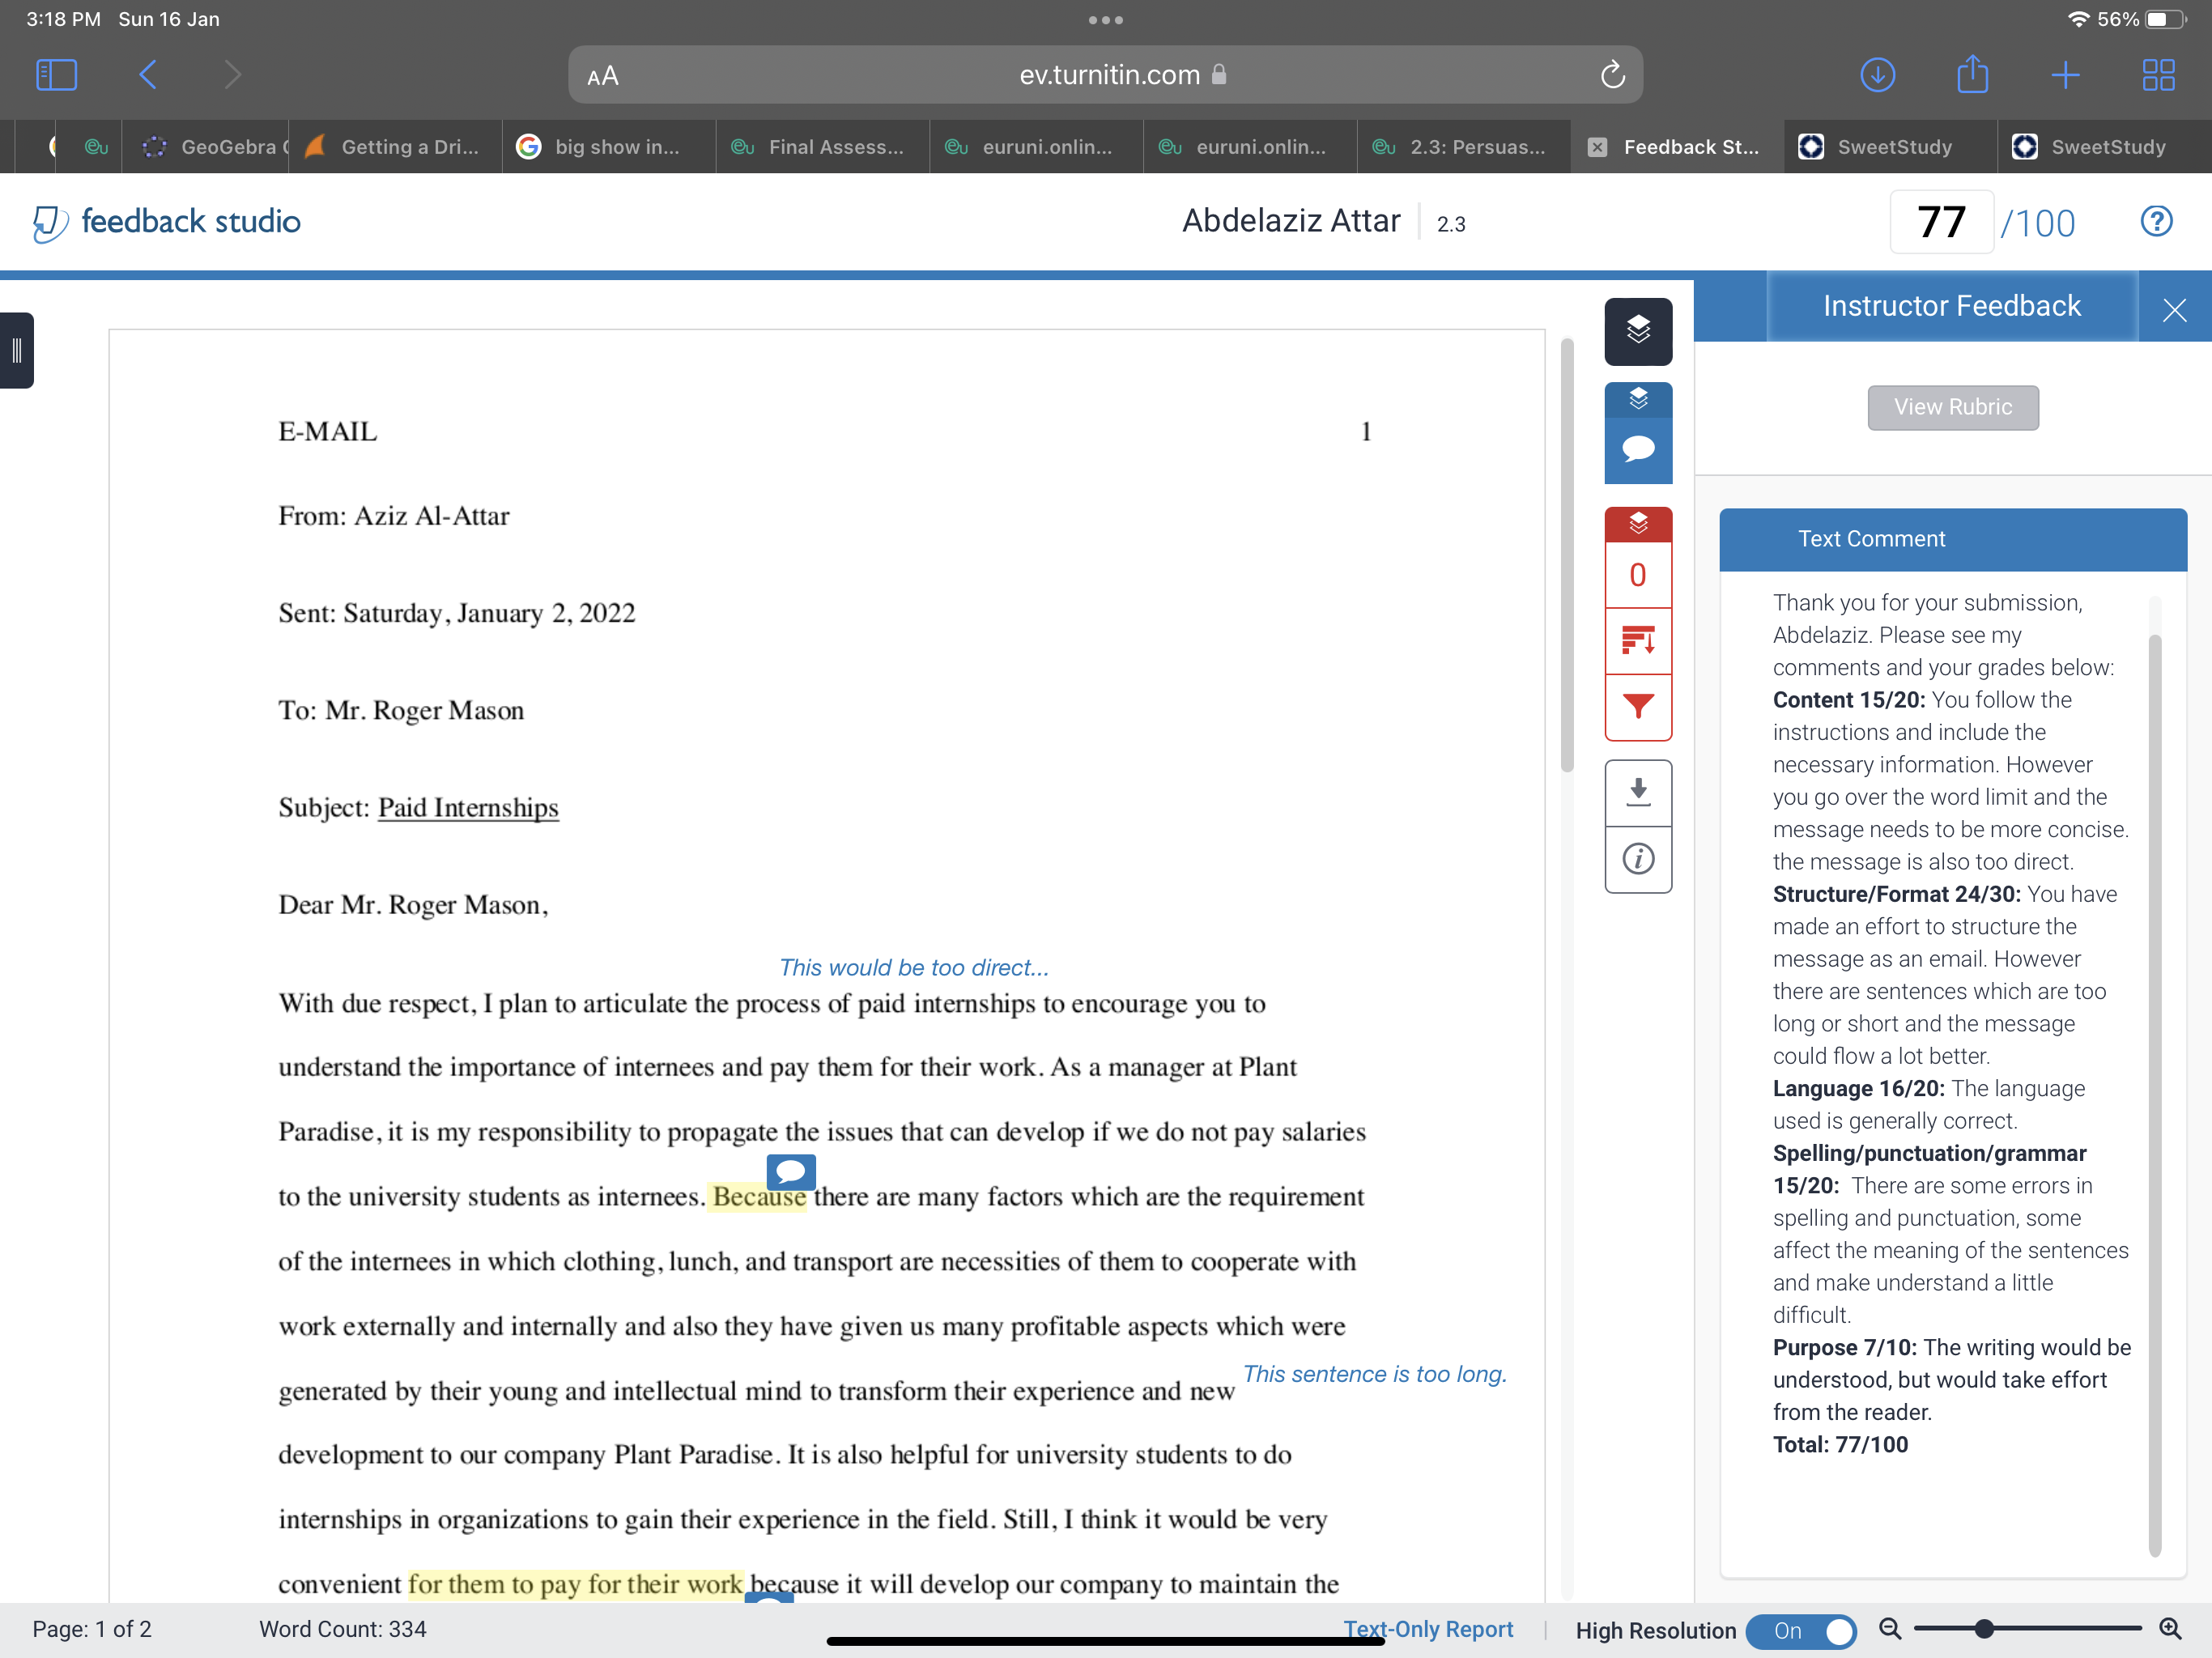Click the View Rubric button
This screenshot has width=2212, height=1658.
coord(1952,407)
